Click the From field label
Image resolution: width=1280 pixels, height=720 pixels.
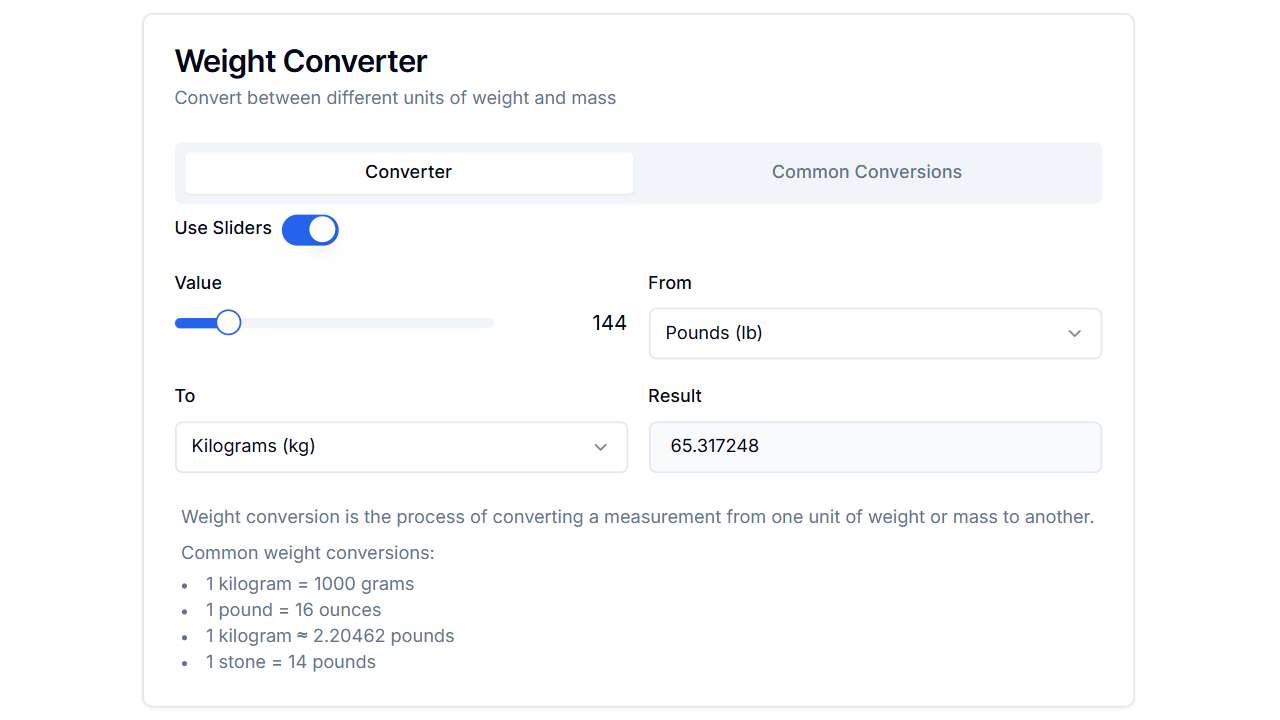coord(669,283)
